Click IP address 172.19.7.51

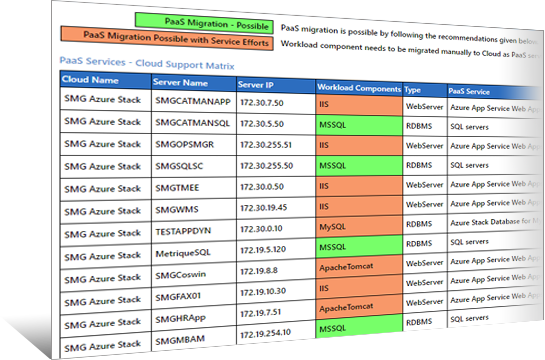260,312
